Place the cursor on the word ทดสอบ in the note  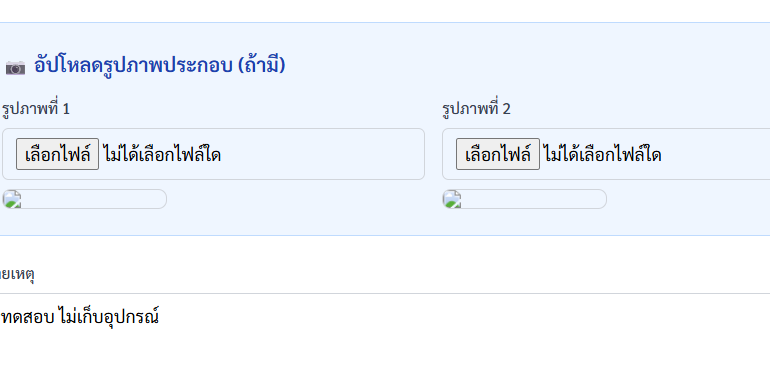22,317
